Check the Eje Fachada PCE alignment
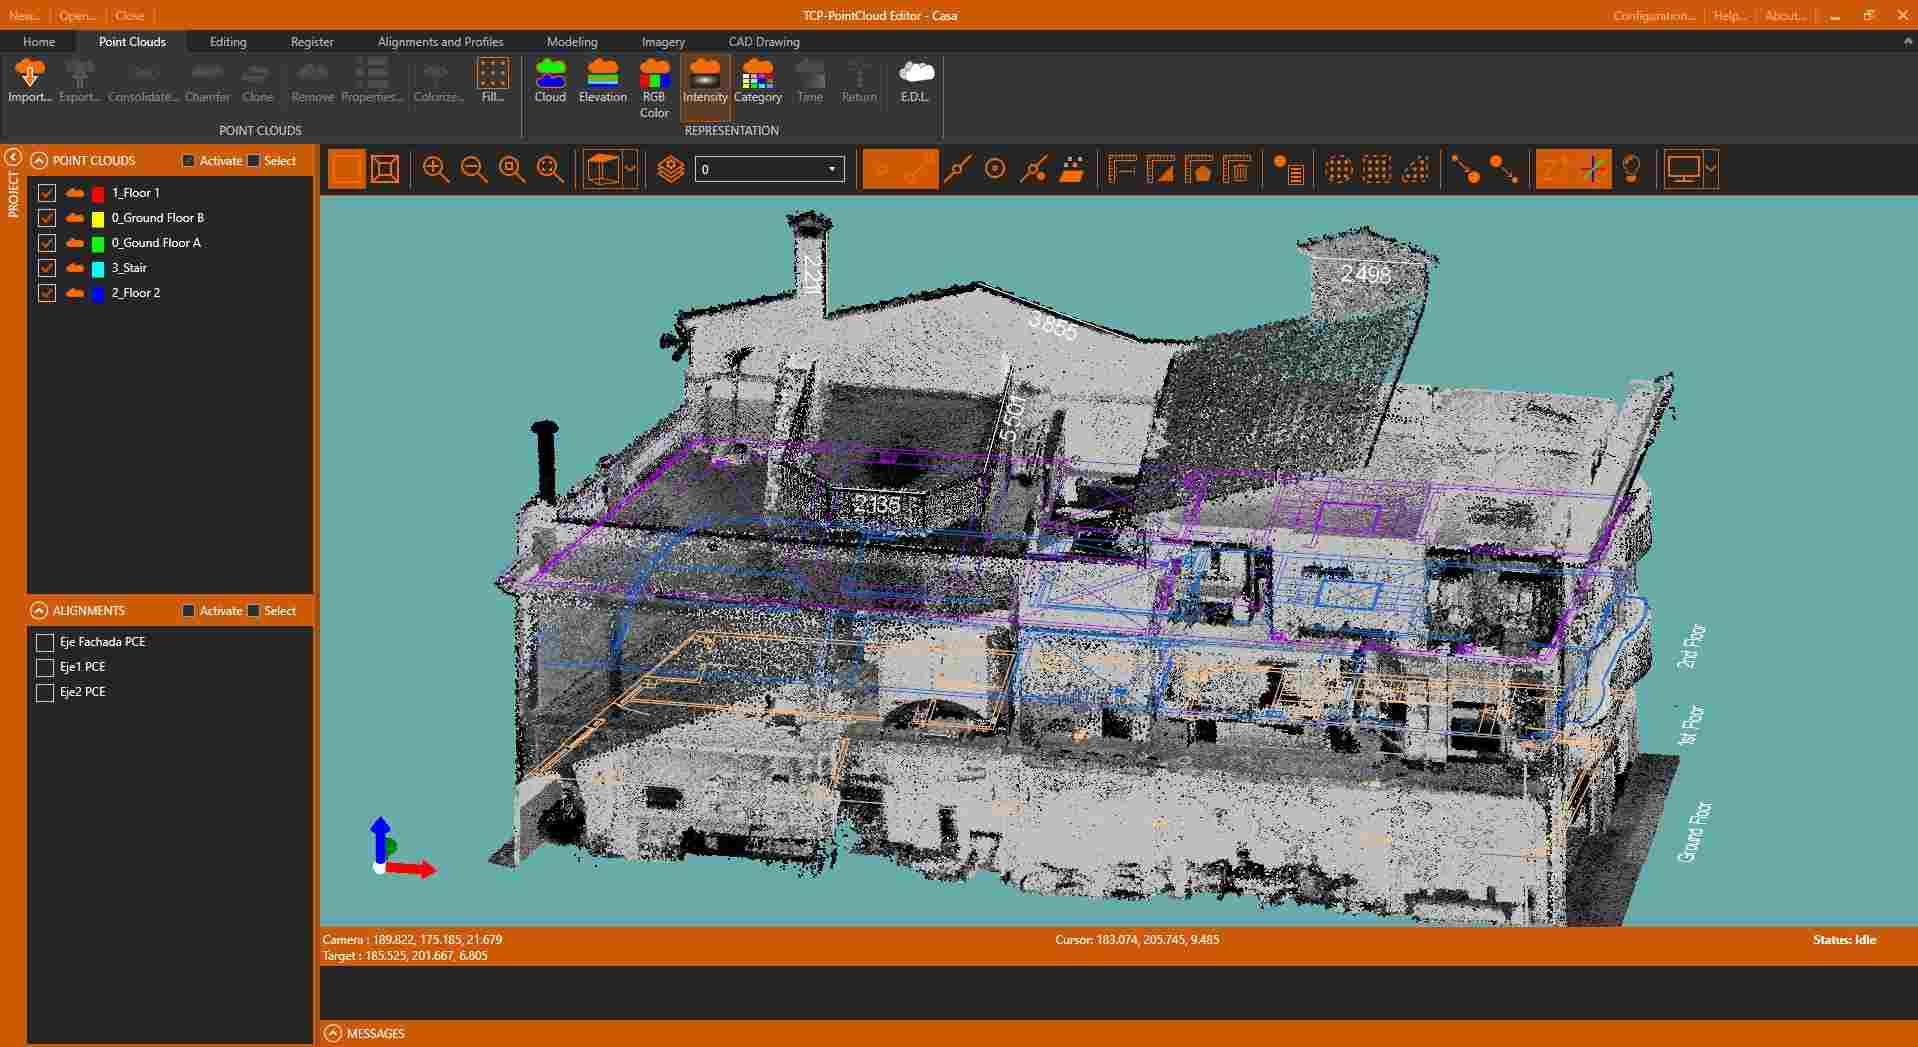1918x1047 pixels. click(x=44, y=642)
